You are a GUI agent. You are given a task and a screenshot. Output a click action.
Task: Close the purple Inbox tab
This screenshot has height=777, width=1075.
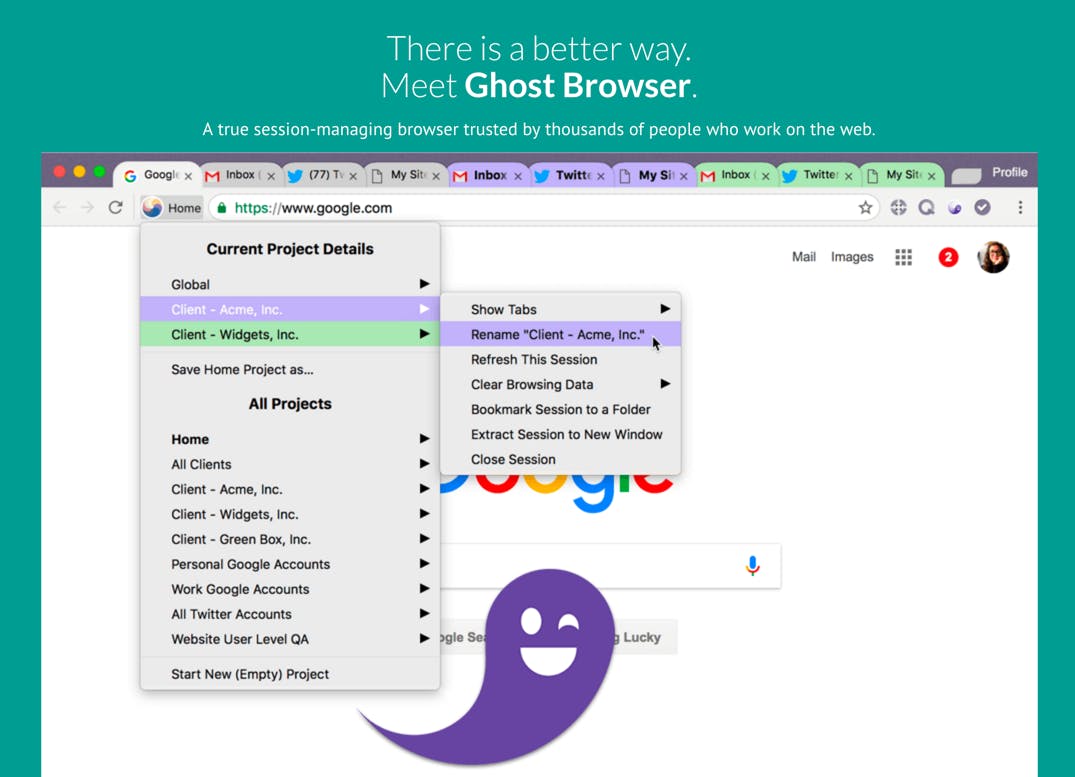click(x=518, y=176)
